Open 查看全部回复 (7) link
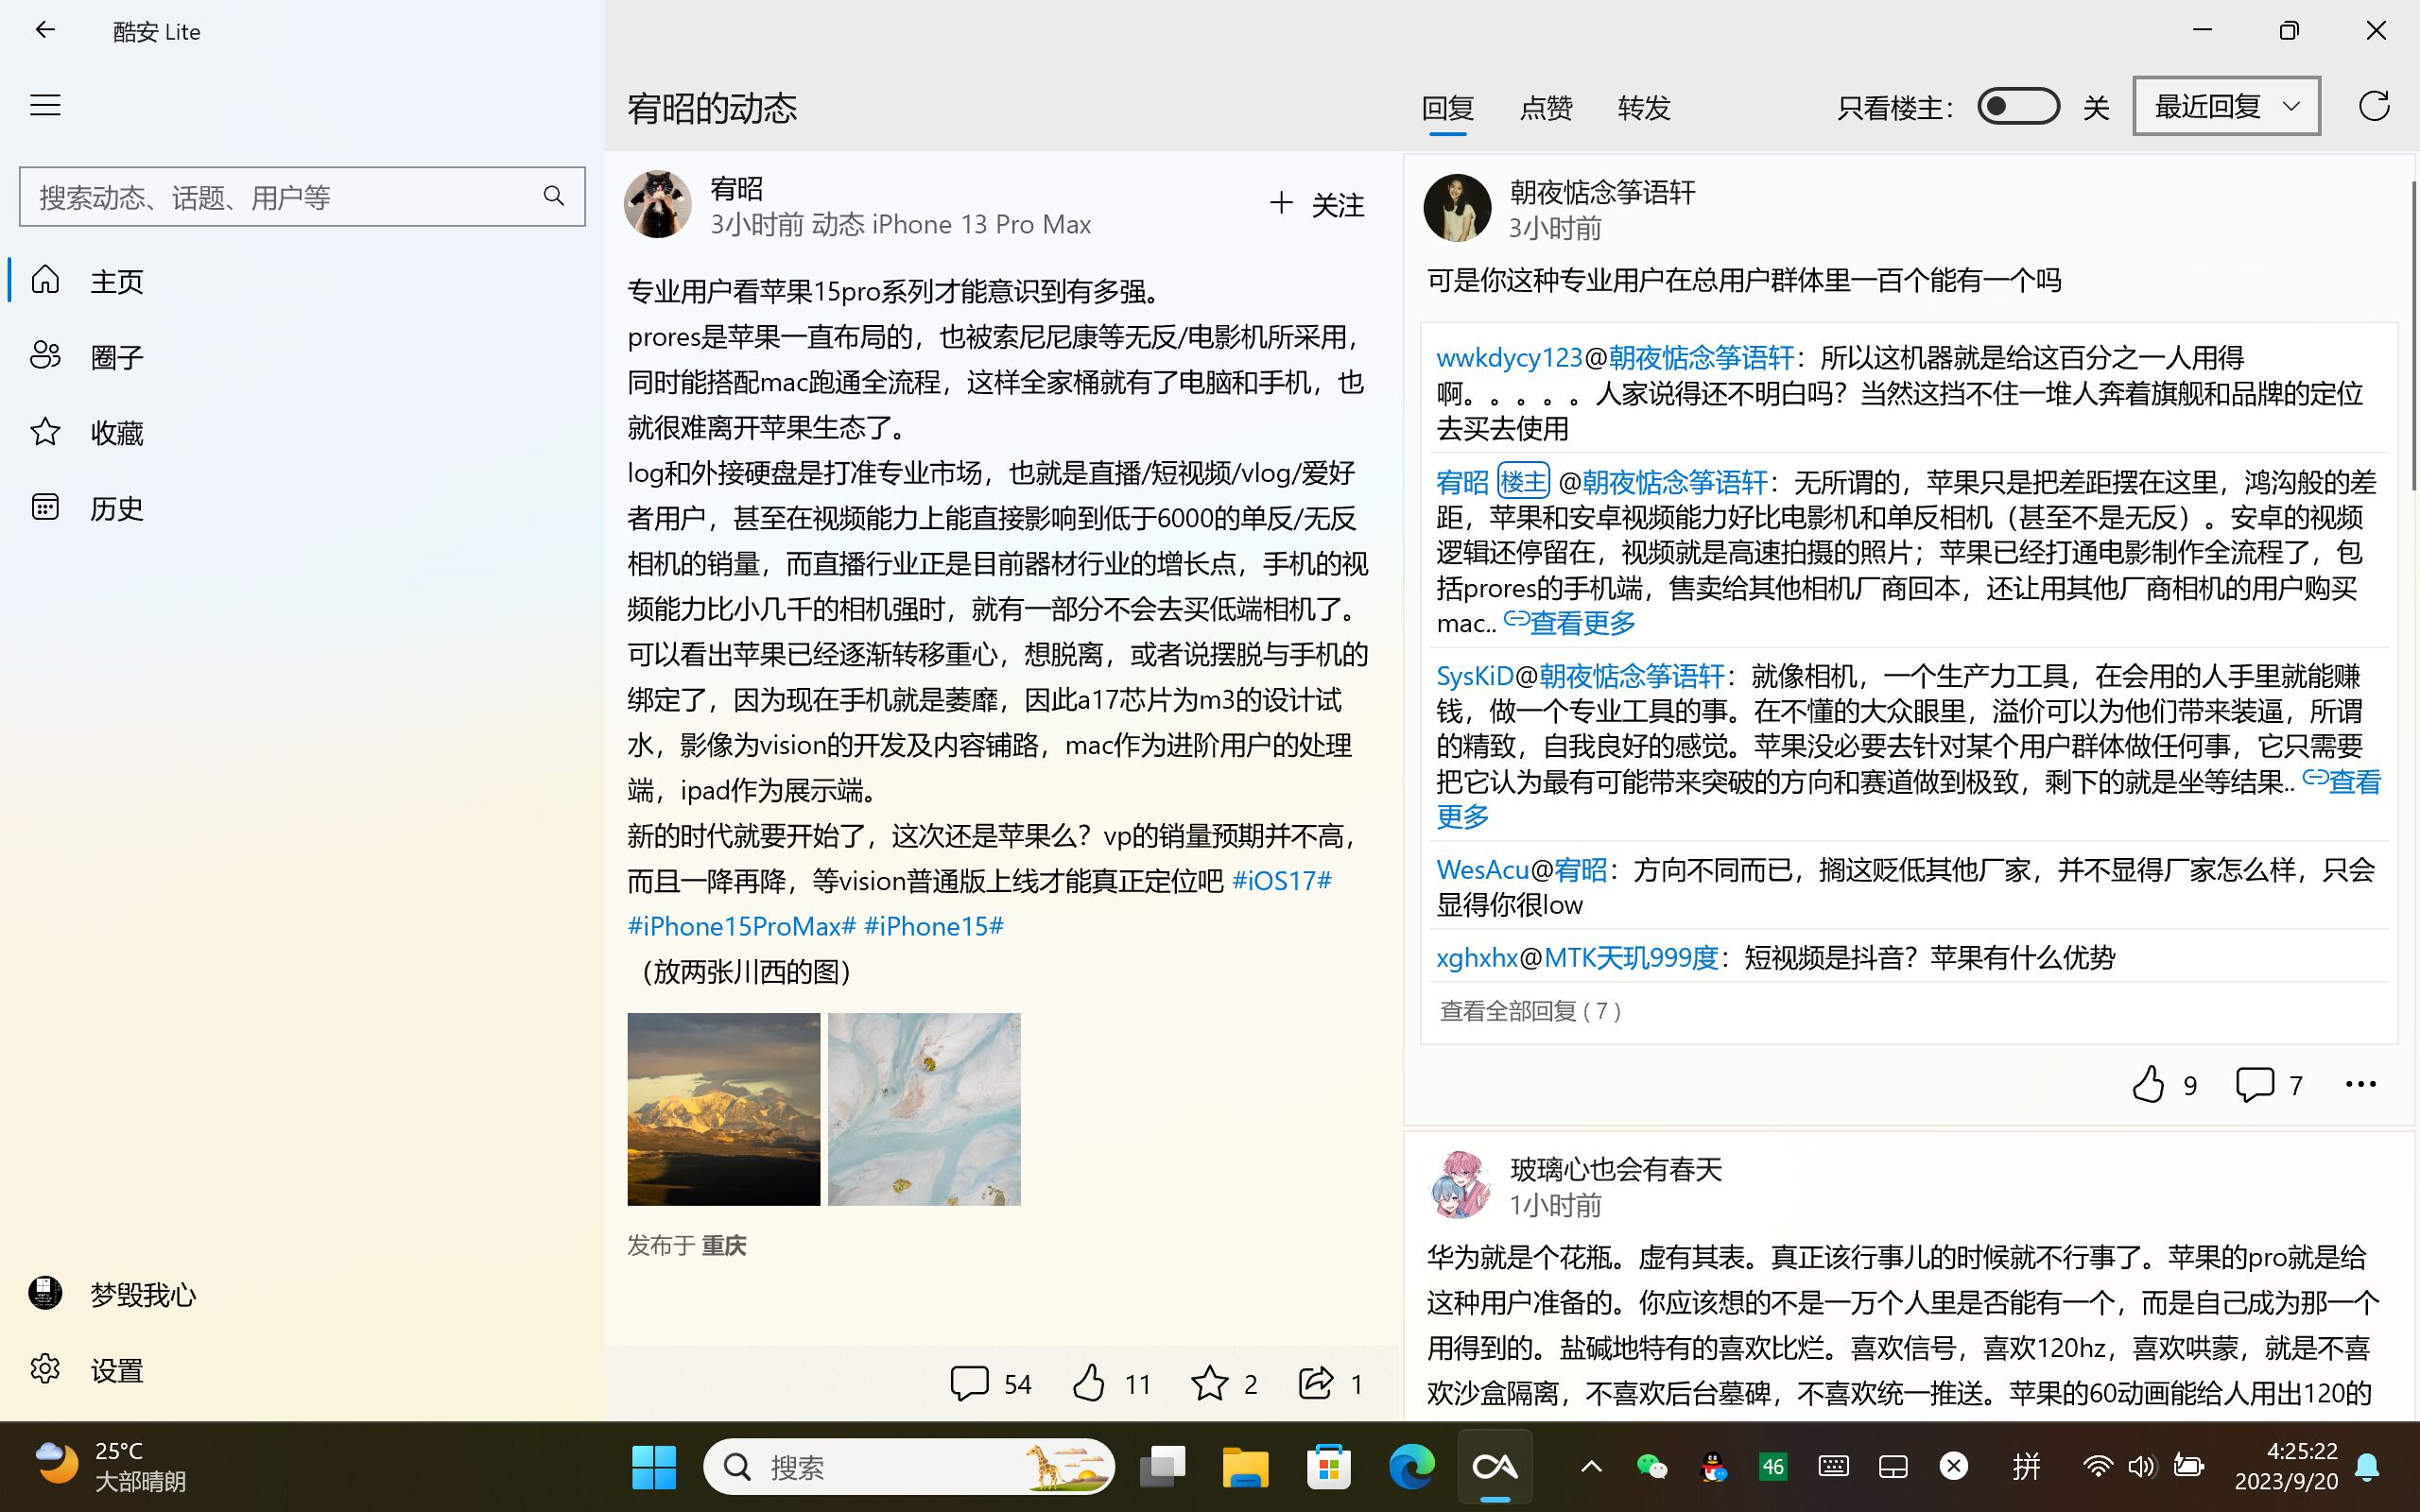The height and width of the screenshot is (1512, 2420). pyautogui.click(x=1530, y=1011)
